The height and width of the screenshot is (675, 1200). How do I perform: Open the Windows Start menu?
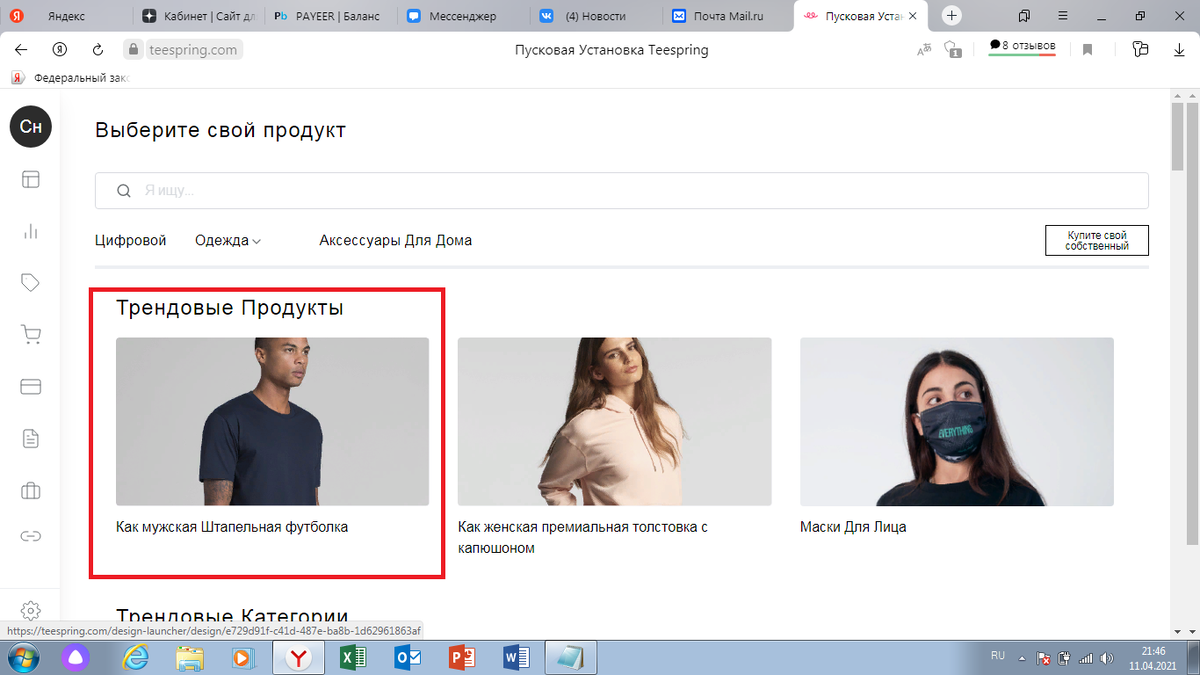point(22,657)
